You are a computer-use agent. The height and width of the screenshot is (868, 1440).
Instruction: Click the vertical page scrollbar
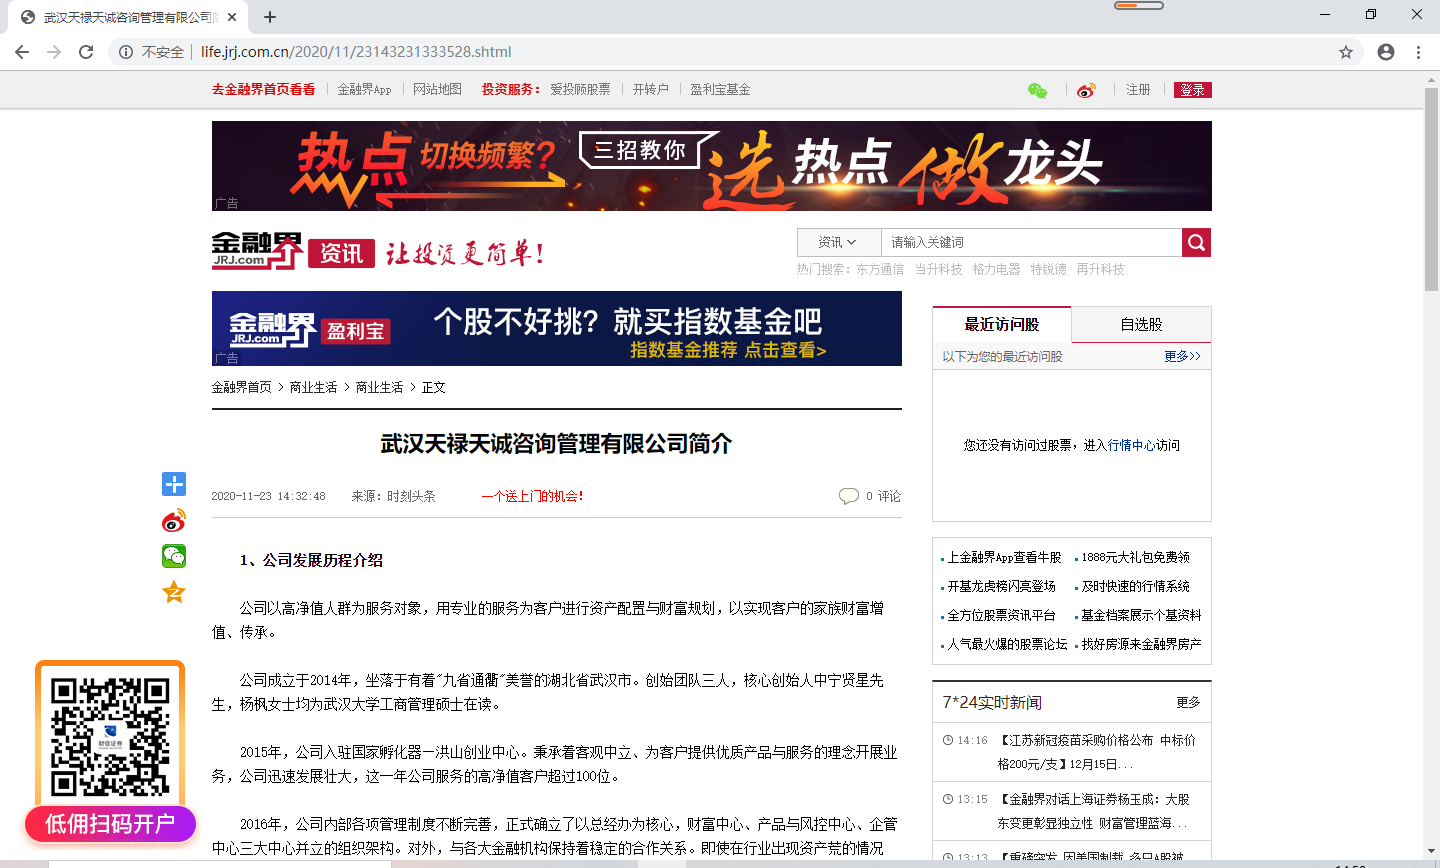pos(1431,190)
